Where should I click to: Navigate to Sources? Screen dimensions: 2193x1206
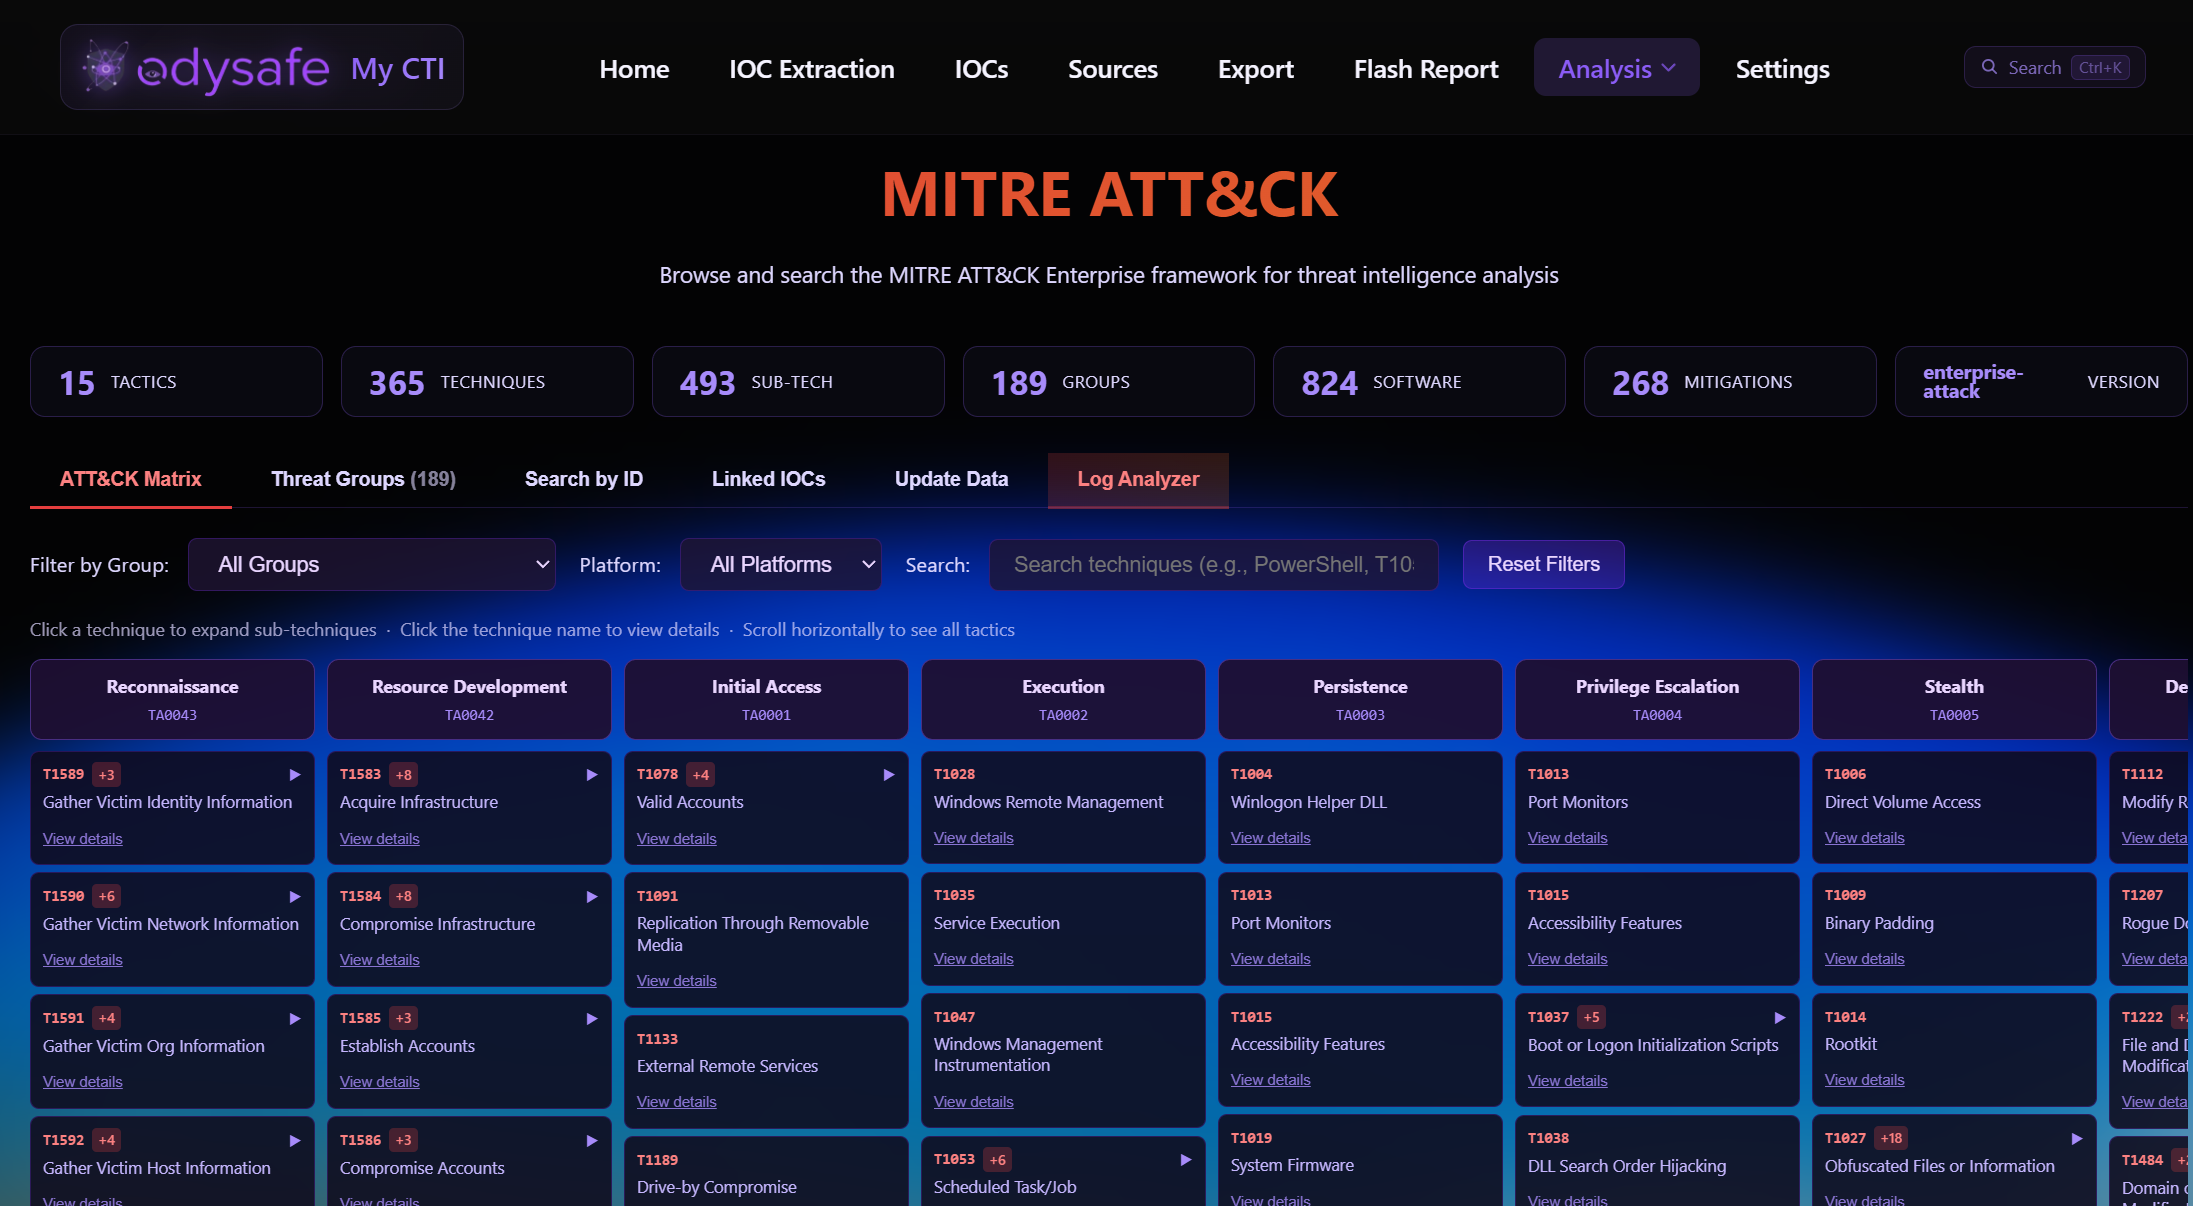(x=1112, y=69)
